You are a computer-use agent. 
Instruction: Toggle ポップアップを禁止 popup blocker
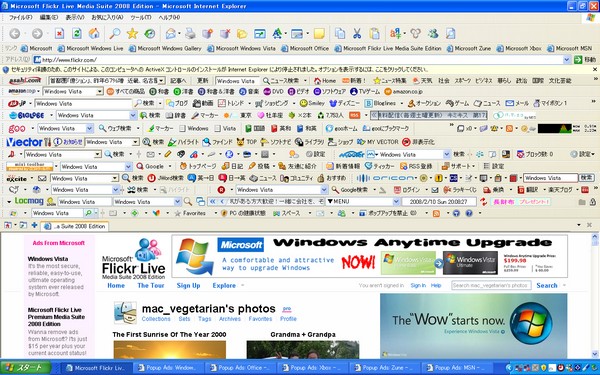click(x=388, y=213)
